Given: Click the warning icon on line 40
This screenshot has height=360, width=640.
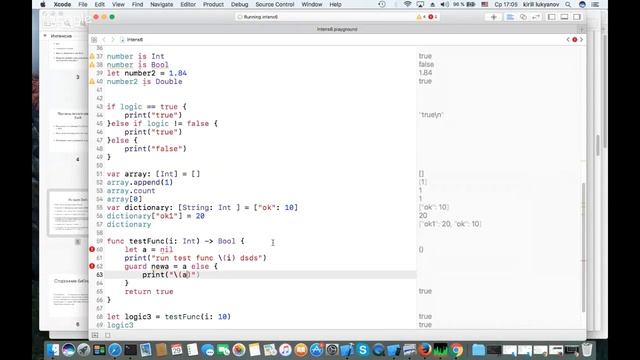Looking at the screenshot, I should coord(92,81).
